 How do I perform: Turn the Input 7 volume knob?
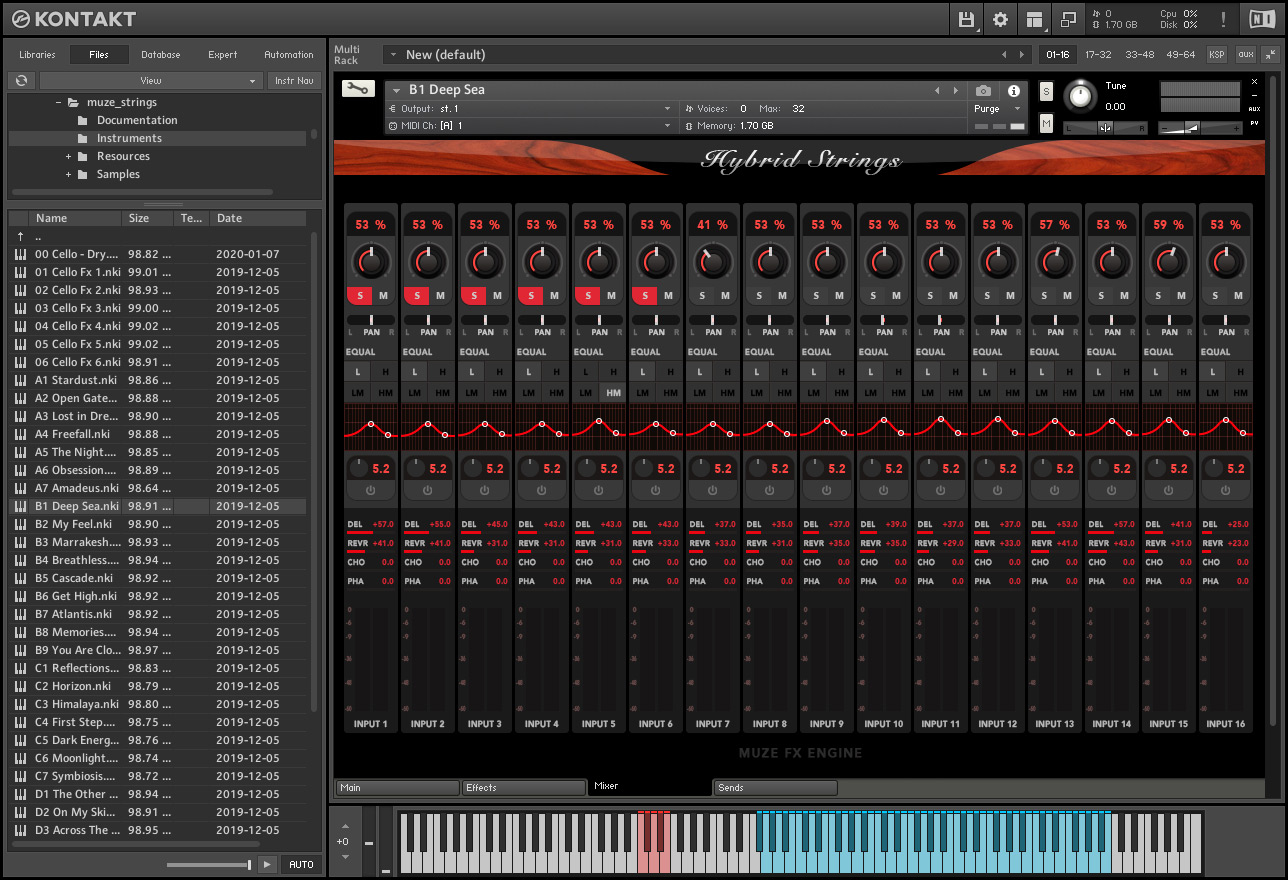tap(713, 262)
